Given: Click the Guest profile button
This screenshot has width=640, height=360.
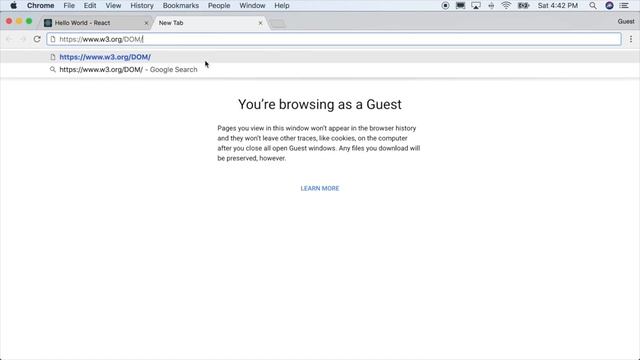Looking at the screenshot, I should tap(626, 22).
